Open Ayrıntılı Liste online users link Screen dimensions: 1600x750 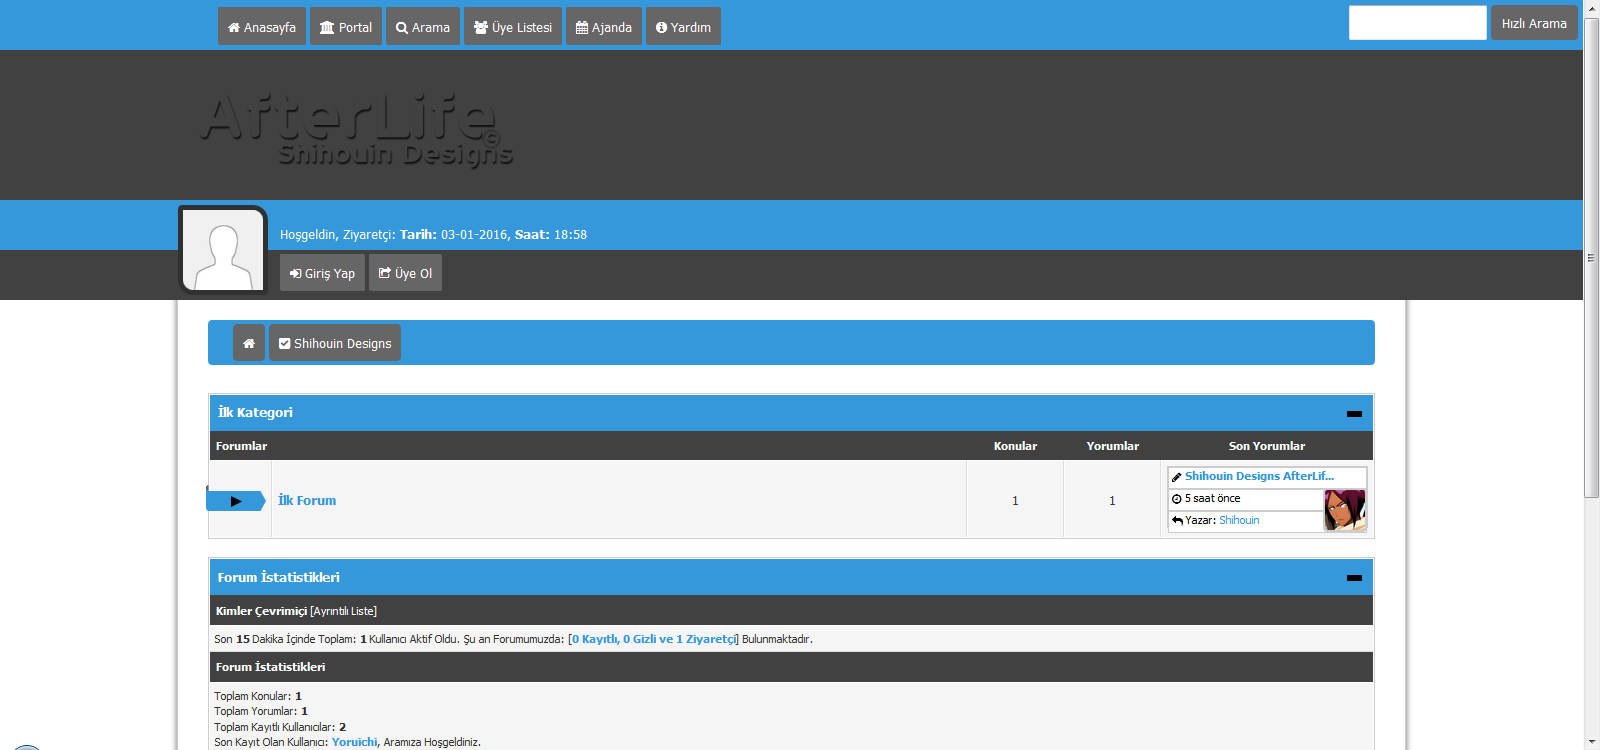(x=343, y=611)
